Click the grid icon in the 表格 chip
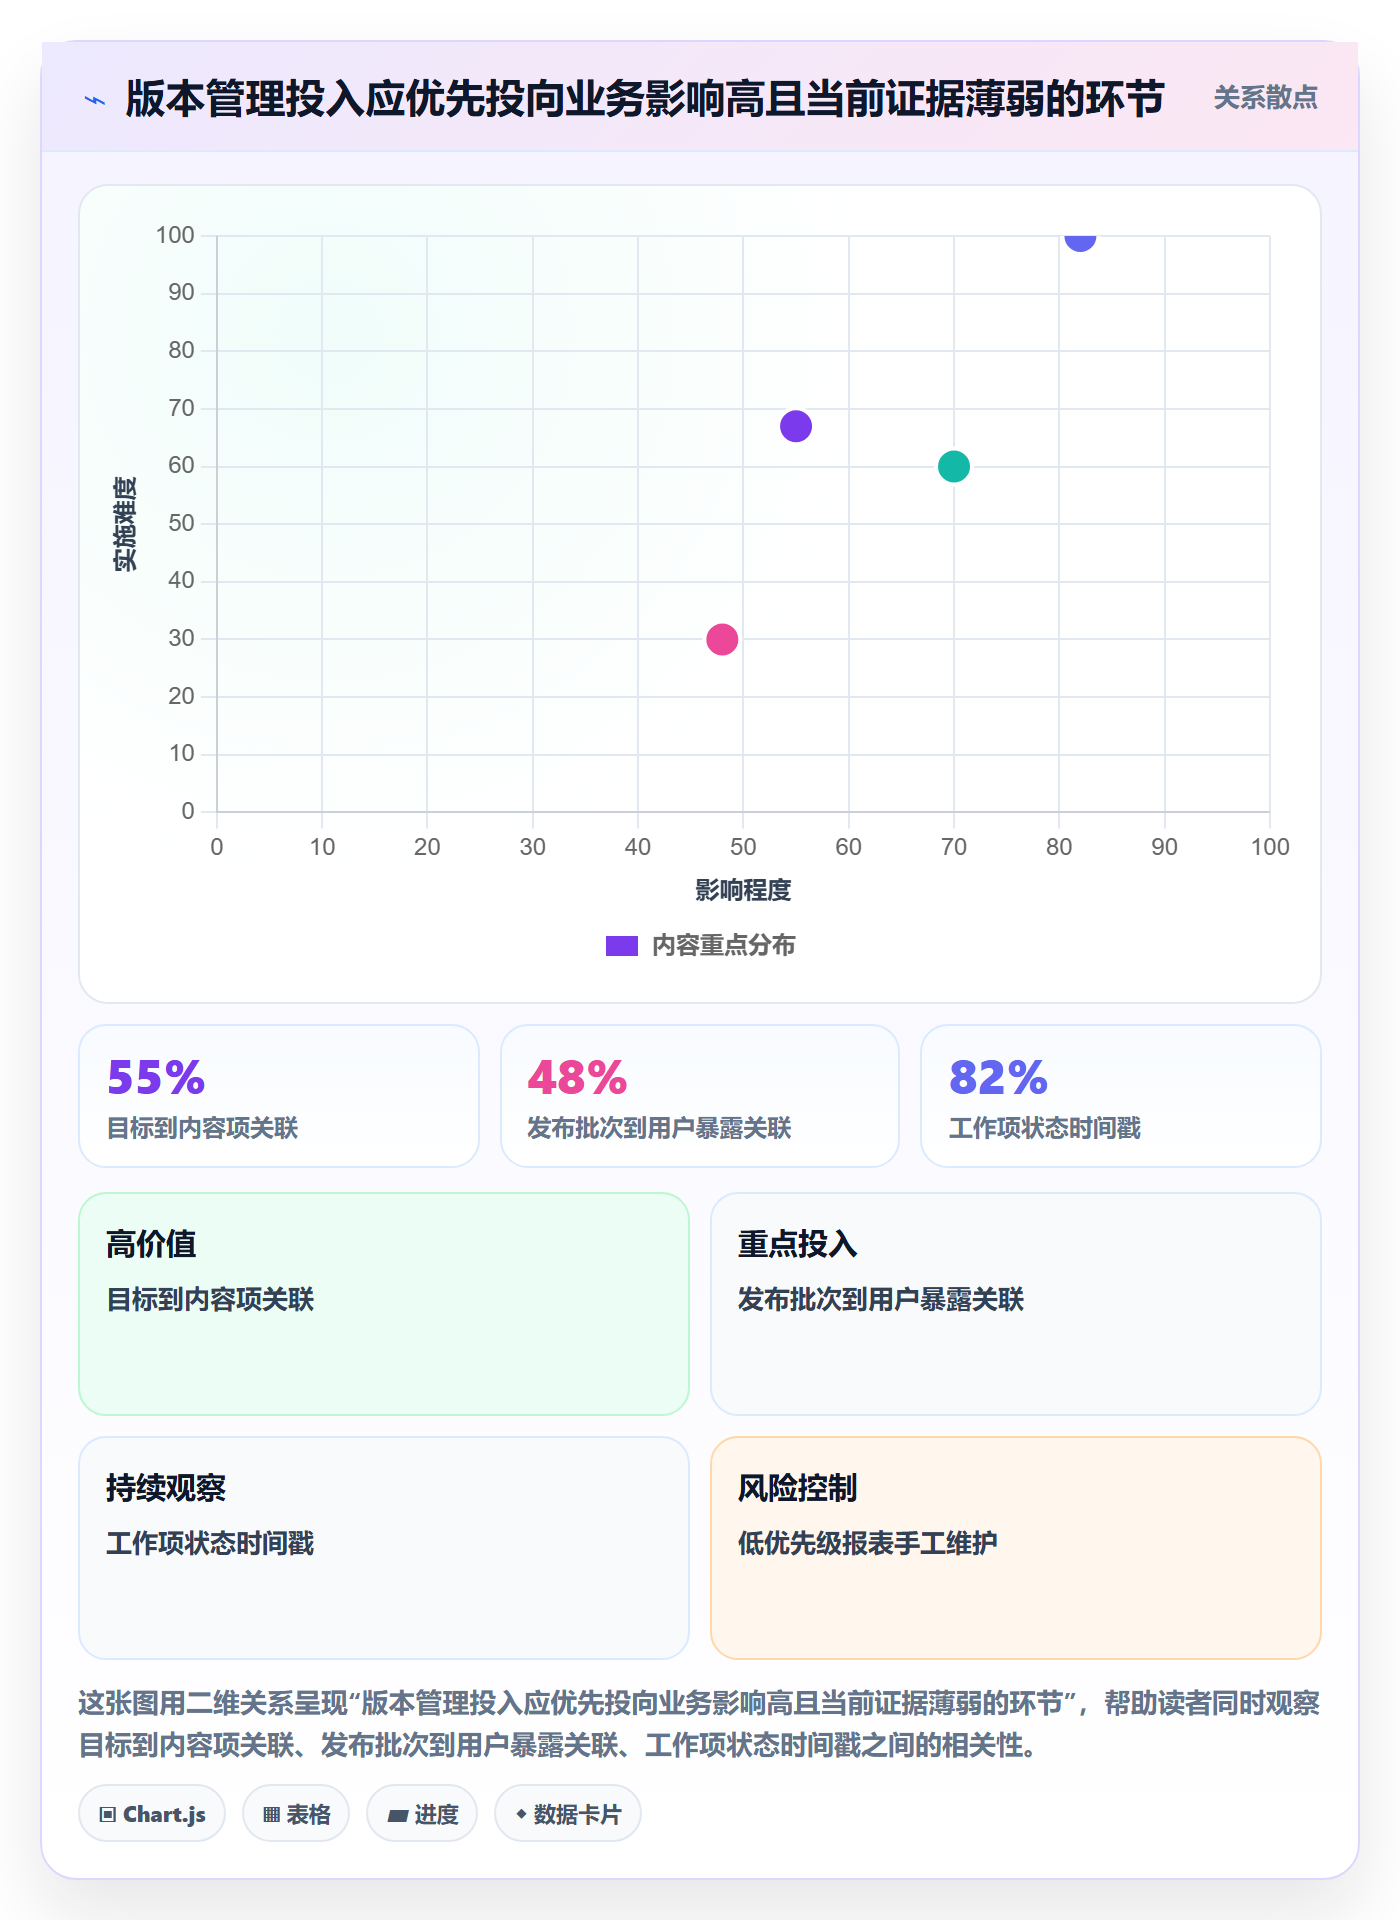 point(271,1814)
